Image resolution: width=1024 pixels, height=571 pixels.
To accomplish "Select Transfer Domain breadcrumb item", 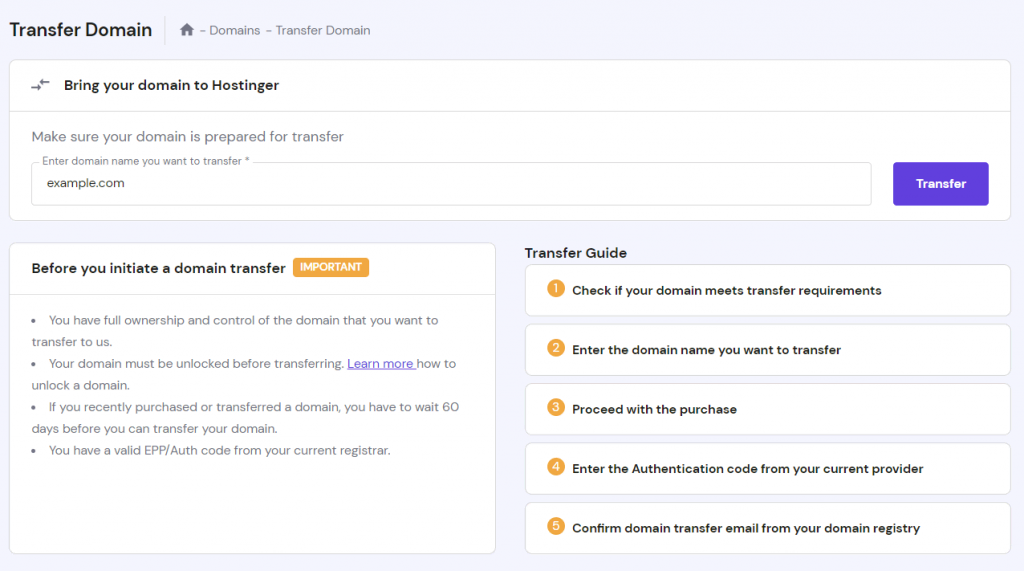I will 323,30.
